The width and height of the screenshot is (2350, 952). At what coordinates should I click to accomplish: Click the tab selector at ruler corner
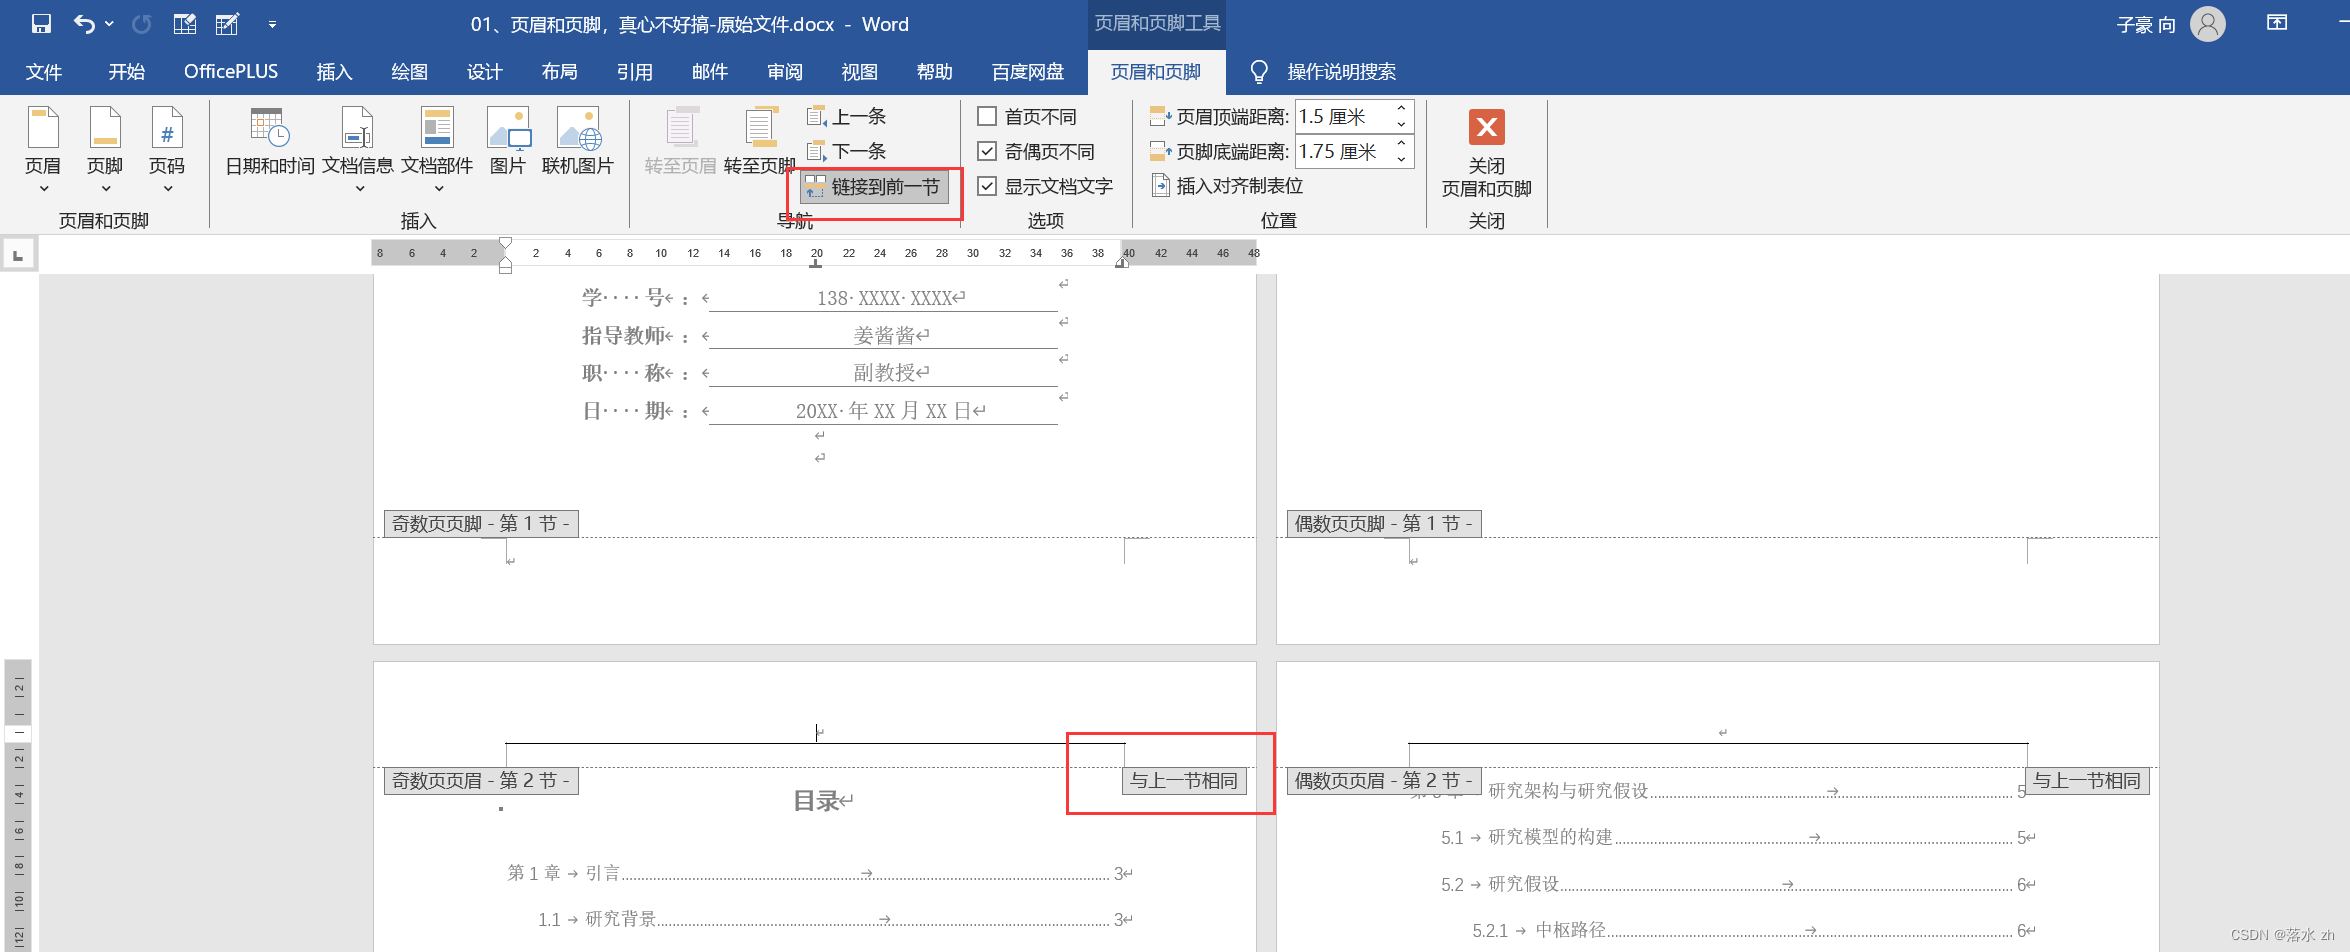click(18, 255)
